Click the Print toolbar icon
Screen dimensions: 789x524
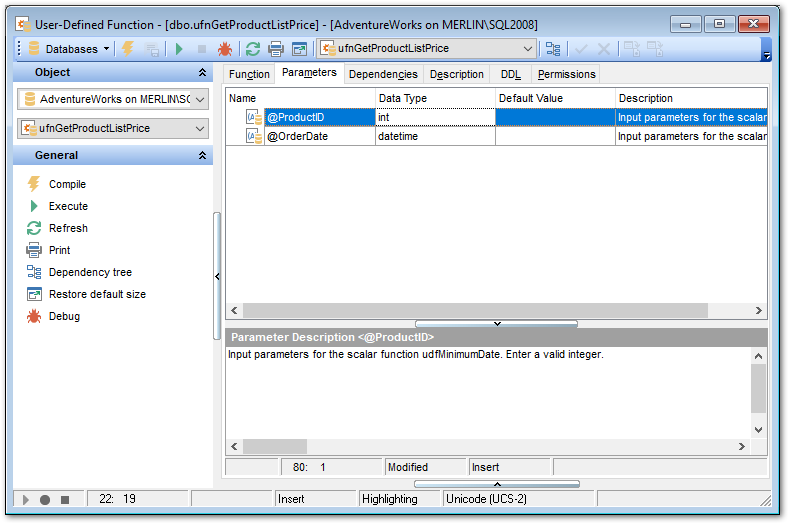pos(276,49)
